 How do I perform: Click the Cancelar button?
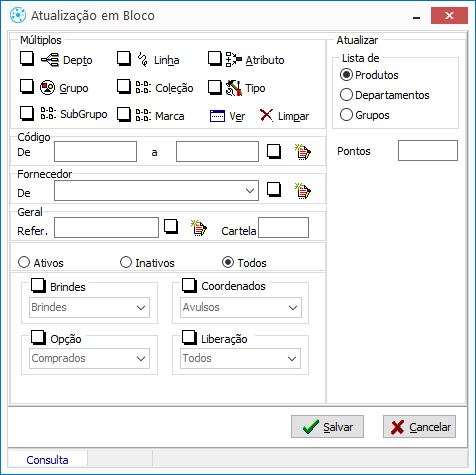coord(419,427)
